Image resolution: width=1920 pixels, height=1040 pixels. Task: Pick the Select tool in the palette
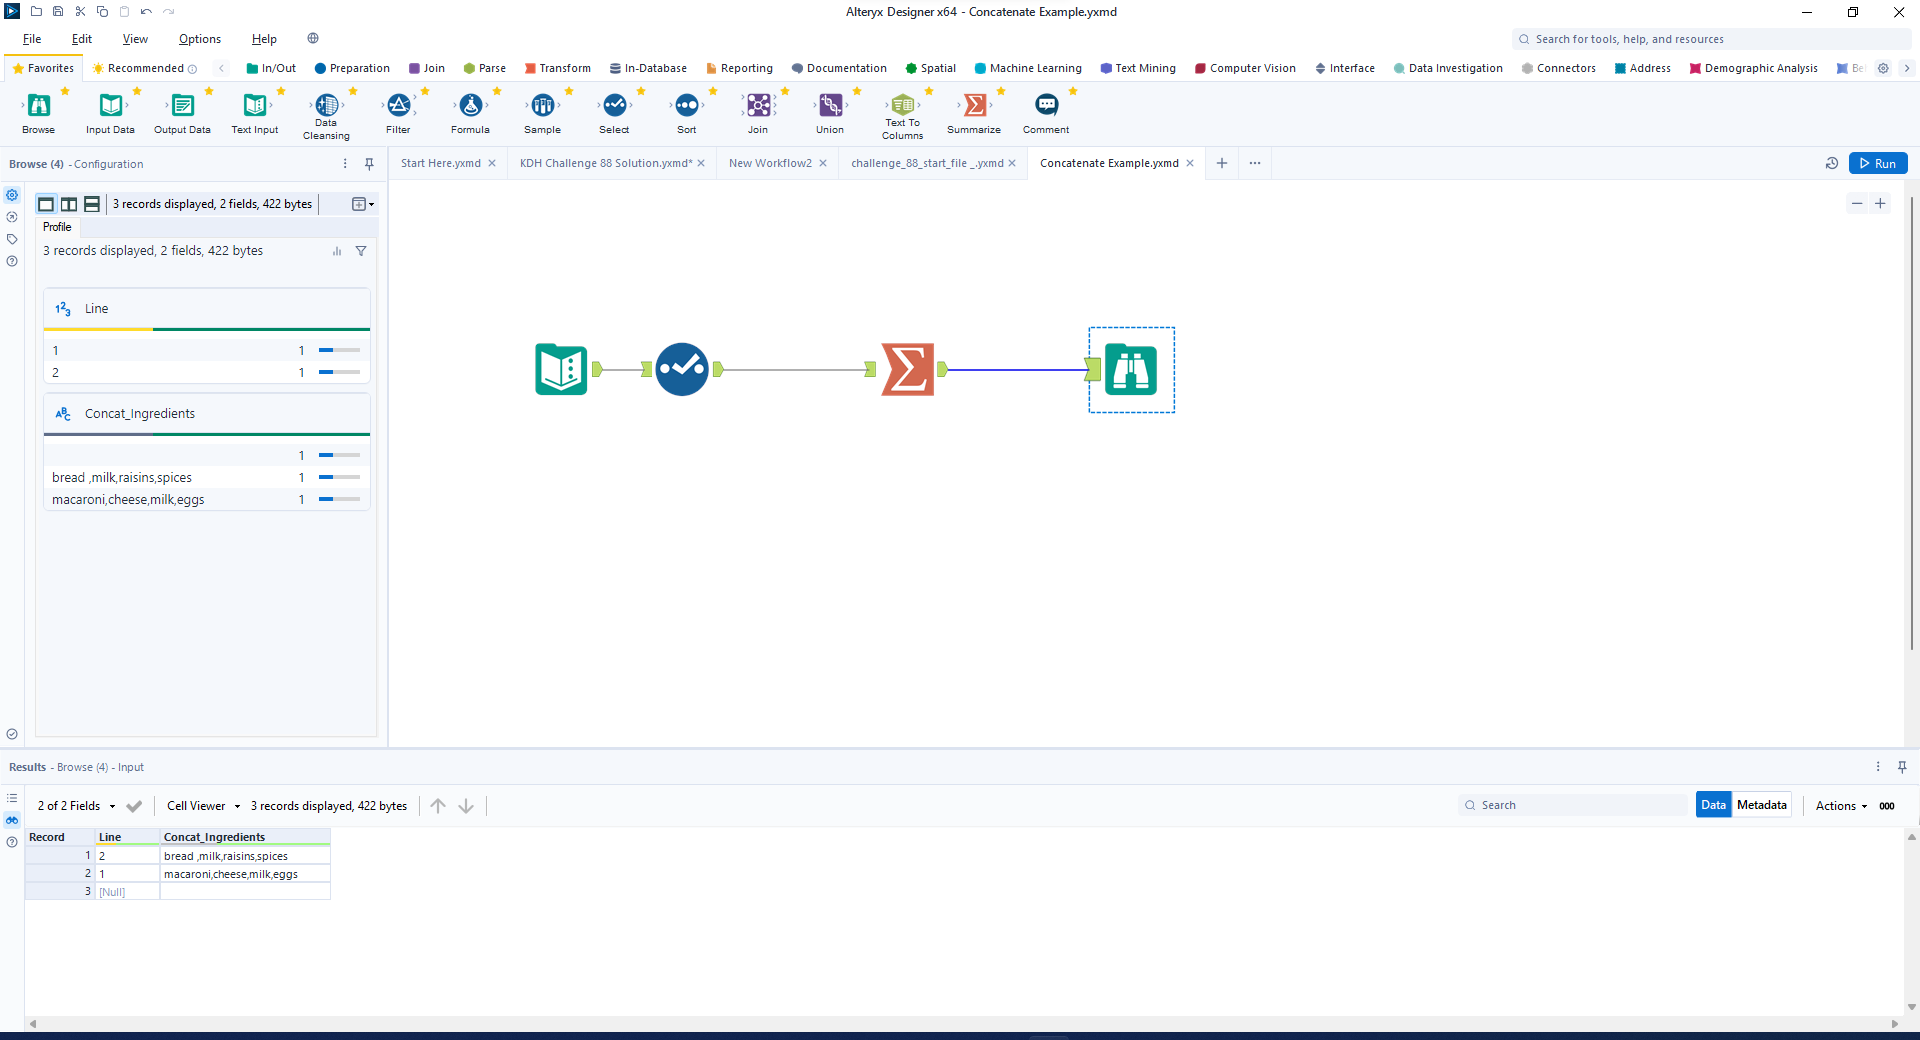tap(614, 111)
